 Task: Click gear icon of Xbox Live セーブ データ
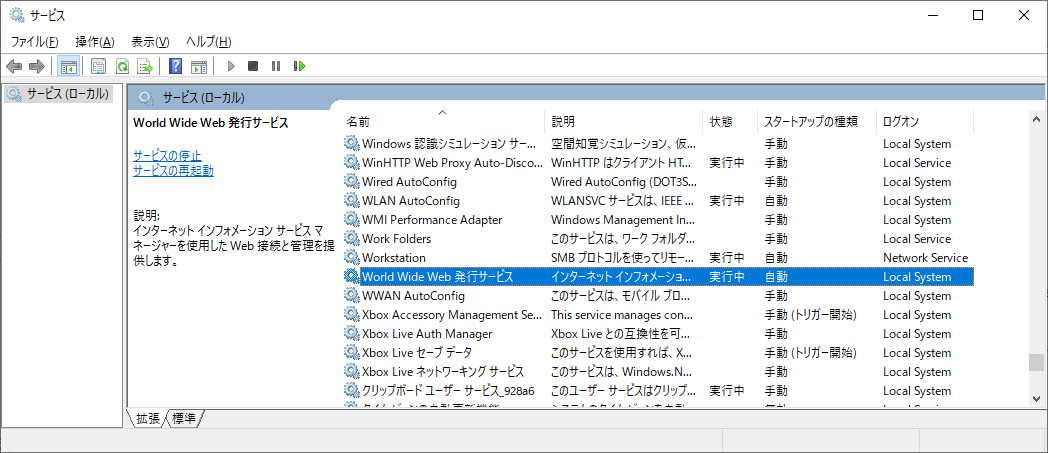tap(351, 352)
